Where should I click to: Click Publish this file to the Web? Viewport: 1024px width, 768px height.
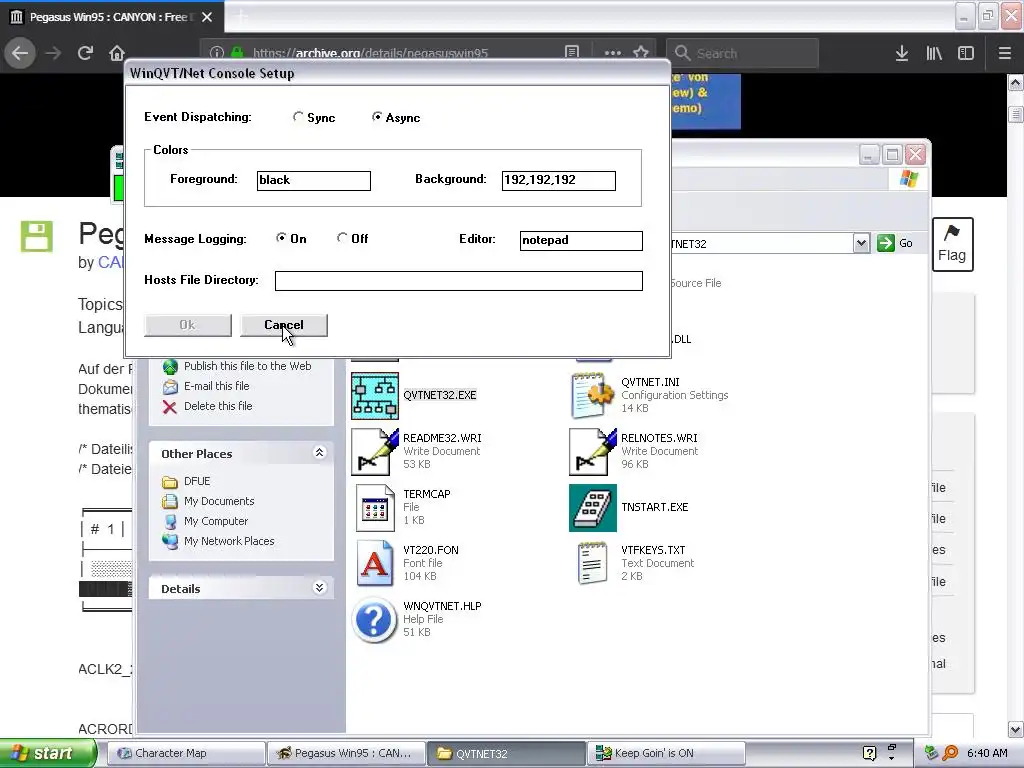(248, 366)
